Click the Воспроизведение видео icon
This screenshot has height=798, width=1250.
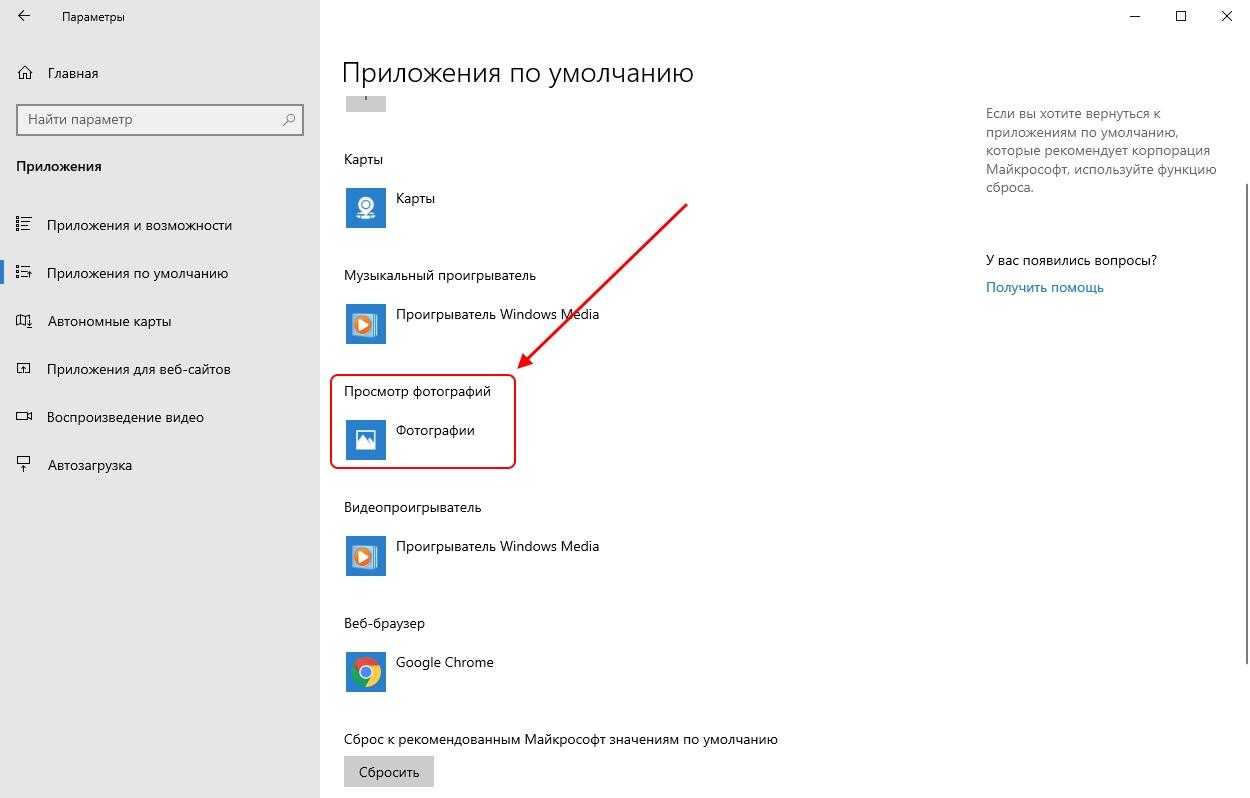coord(25,417)
